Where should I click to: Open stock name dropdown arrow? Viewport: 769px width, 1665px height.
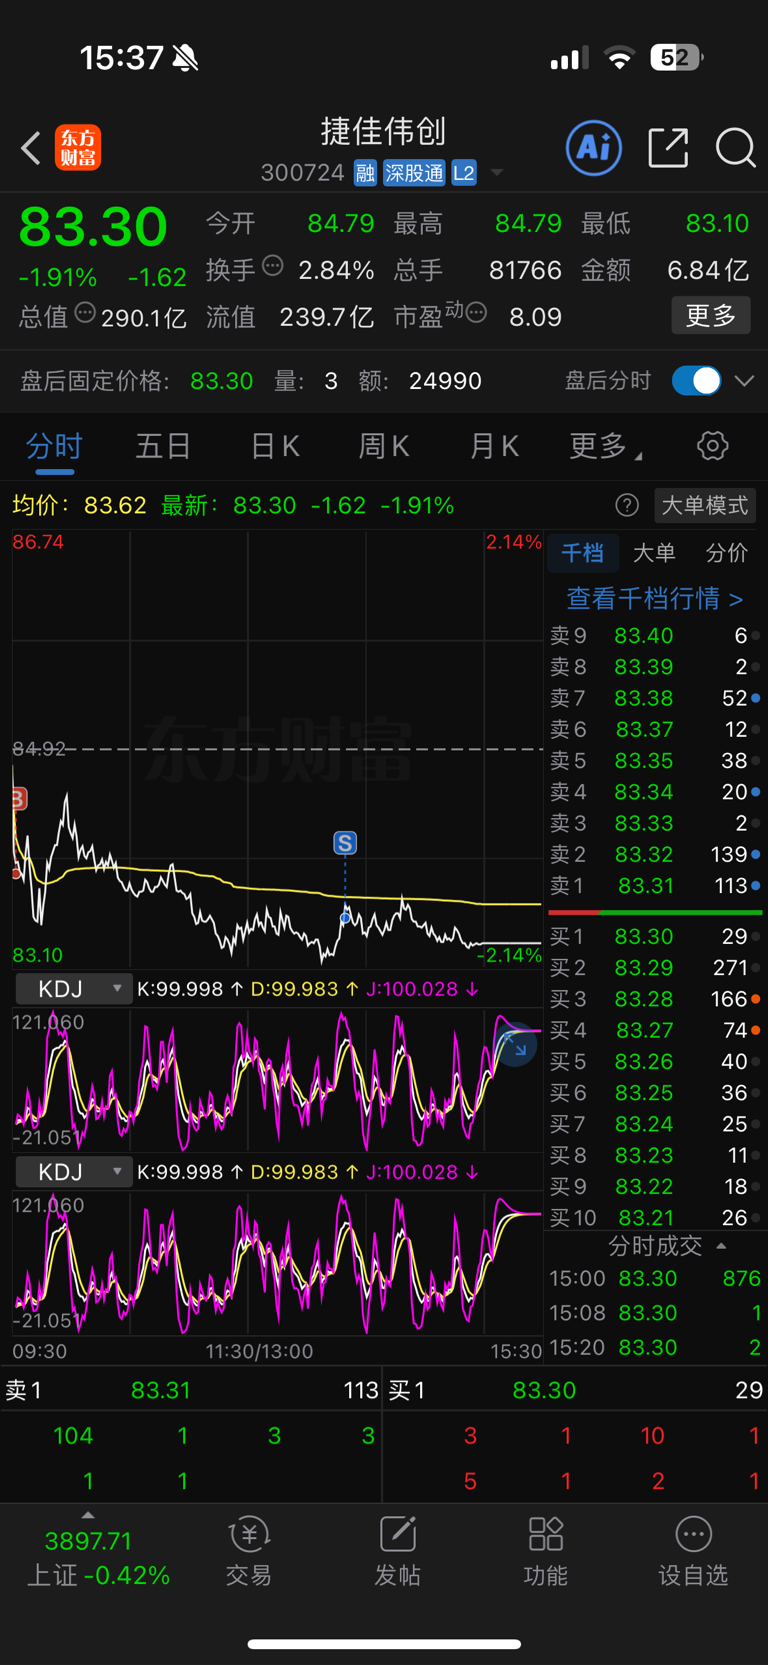(x=497, y=173)
